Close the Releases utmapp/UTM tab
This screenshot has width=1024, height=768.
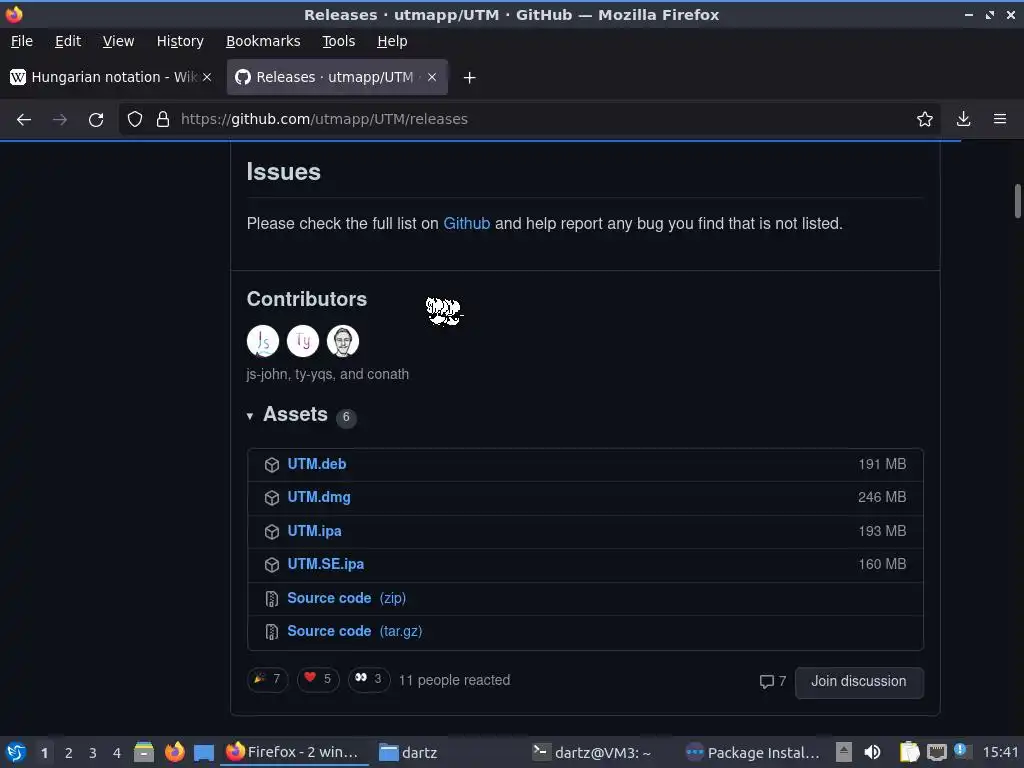(432, 77)
